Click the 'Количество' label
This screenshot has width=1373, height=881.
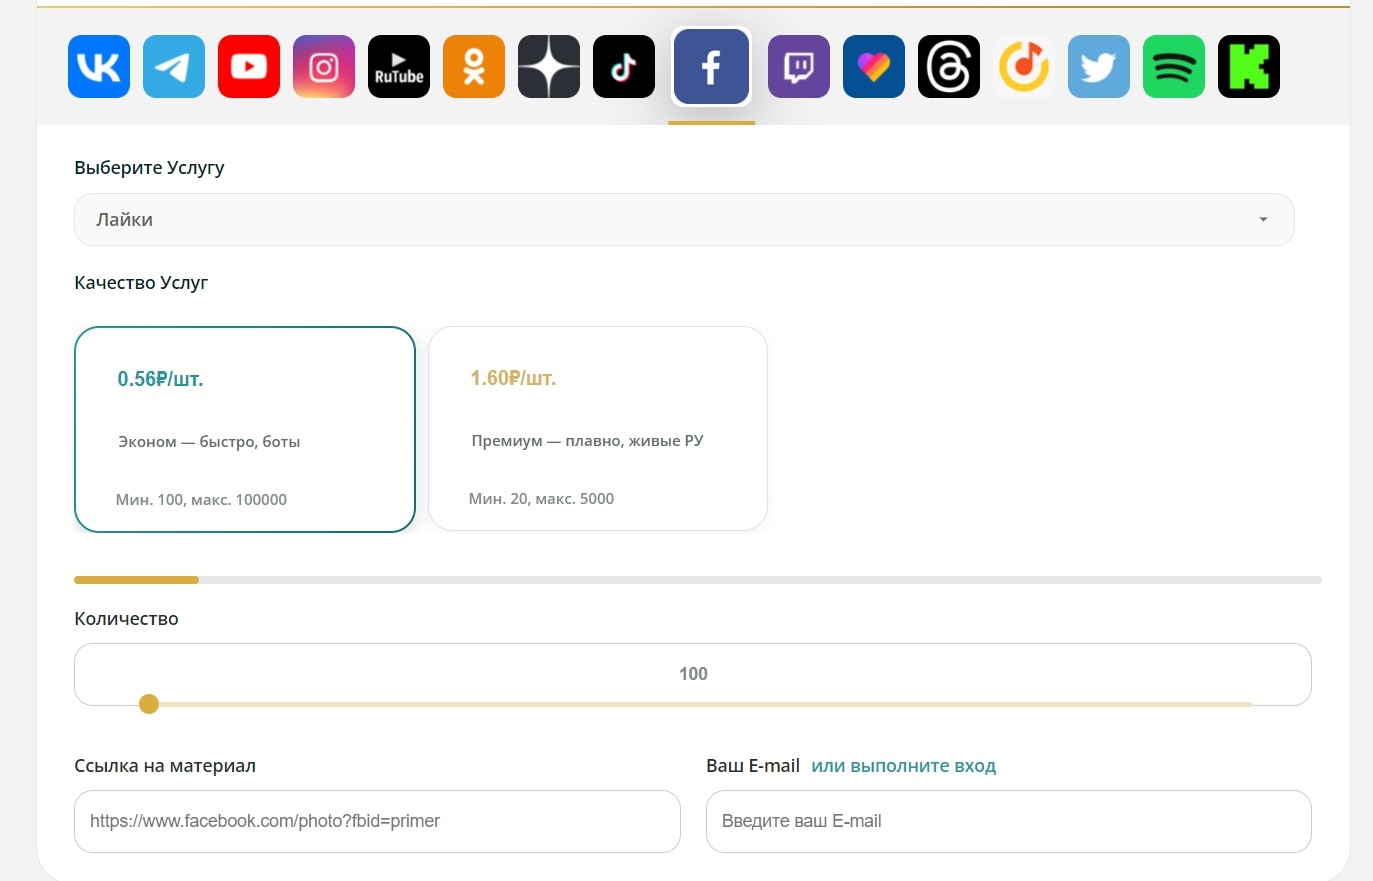pyautogui.click(x=126, y=619)
